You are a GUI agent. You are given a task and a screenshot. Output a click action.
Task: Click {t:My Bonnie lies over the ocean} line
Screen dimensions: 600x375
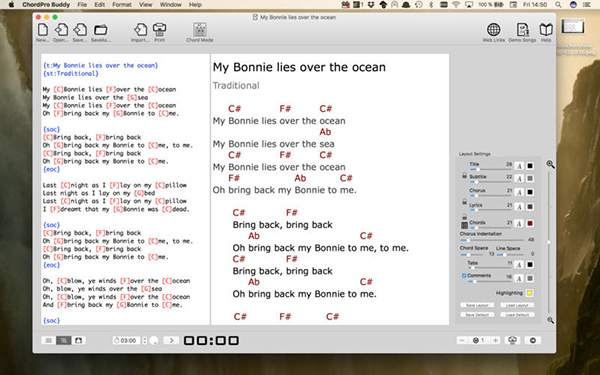(x=101, y=65)
